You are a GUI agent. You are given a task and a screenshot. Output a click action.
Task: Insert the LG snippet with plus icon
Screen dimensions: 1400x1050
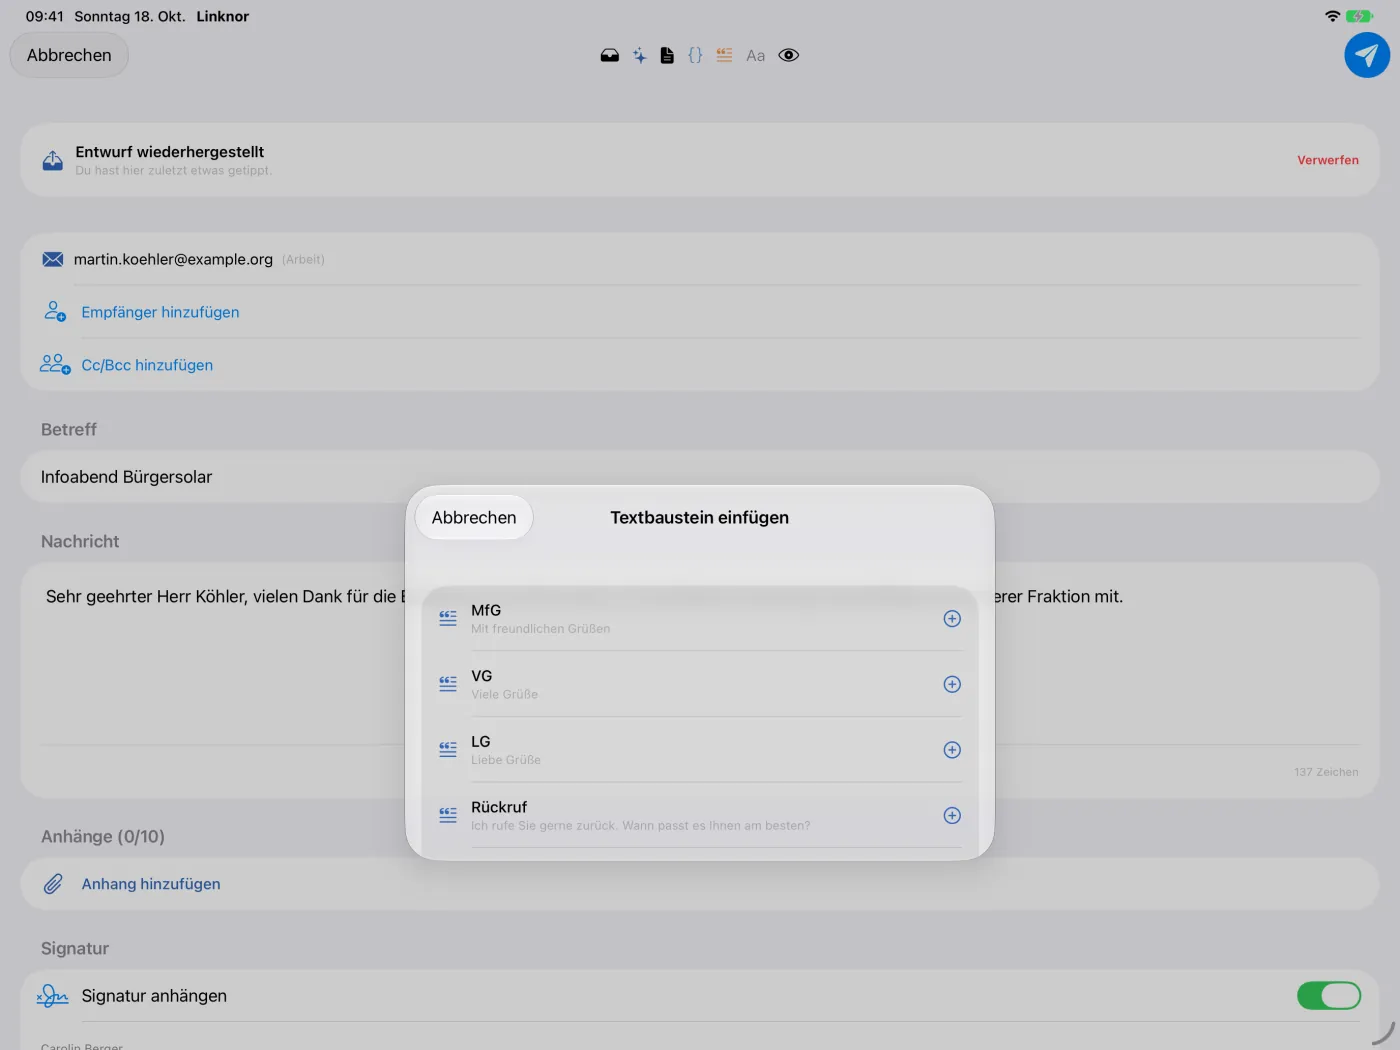click(x=952, y=750)
